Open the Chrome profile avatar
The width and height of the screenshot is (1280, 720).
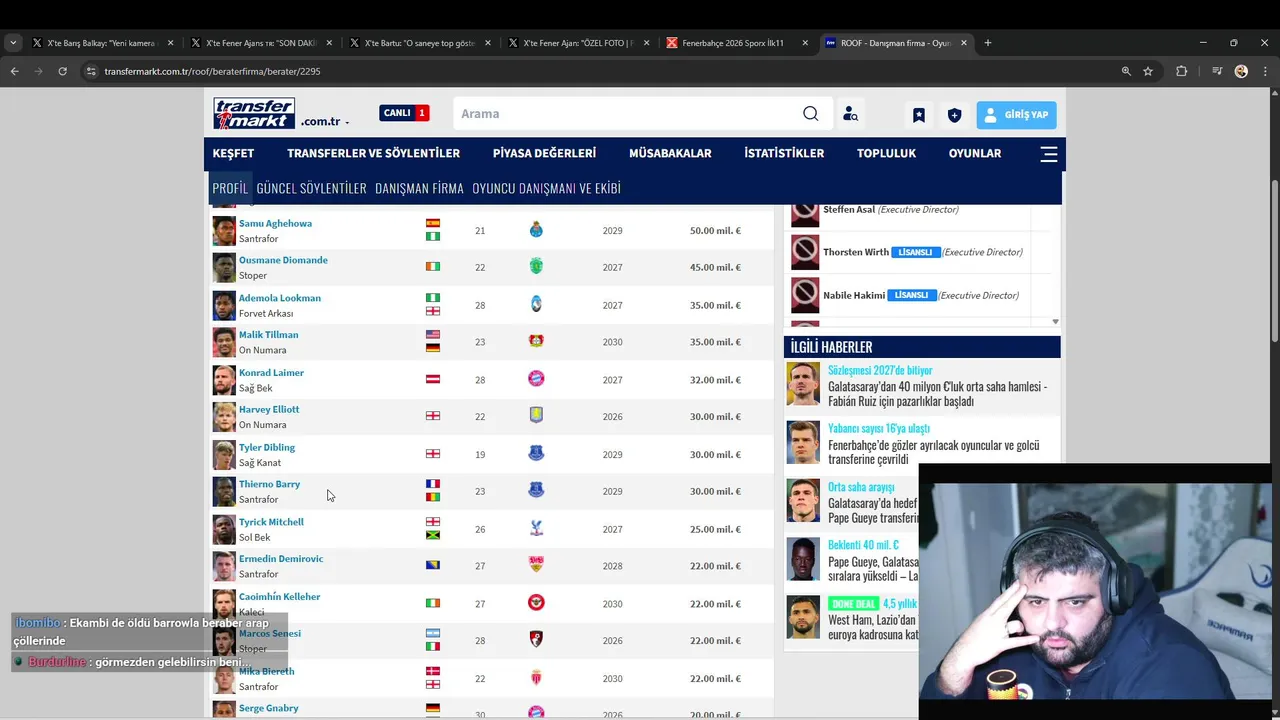click(x=1241, y=71)
